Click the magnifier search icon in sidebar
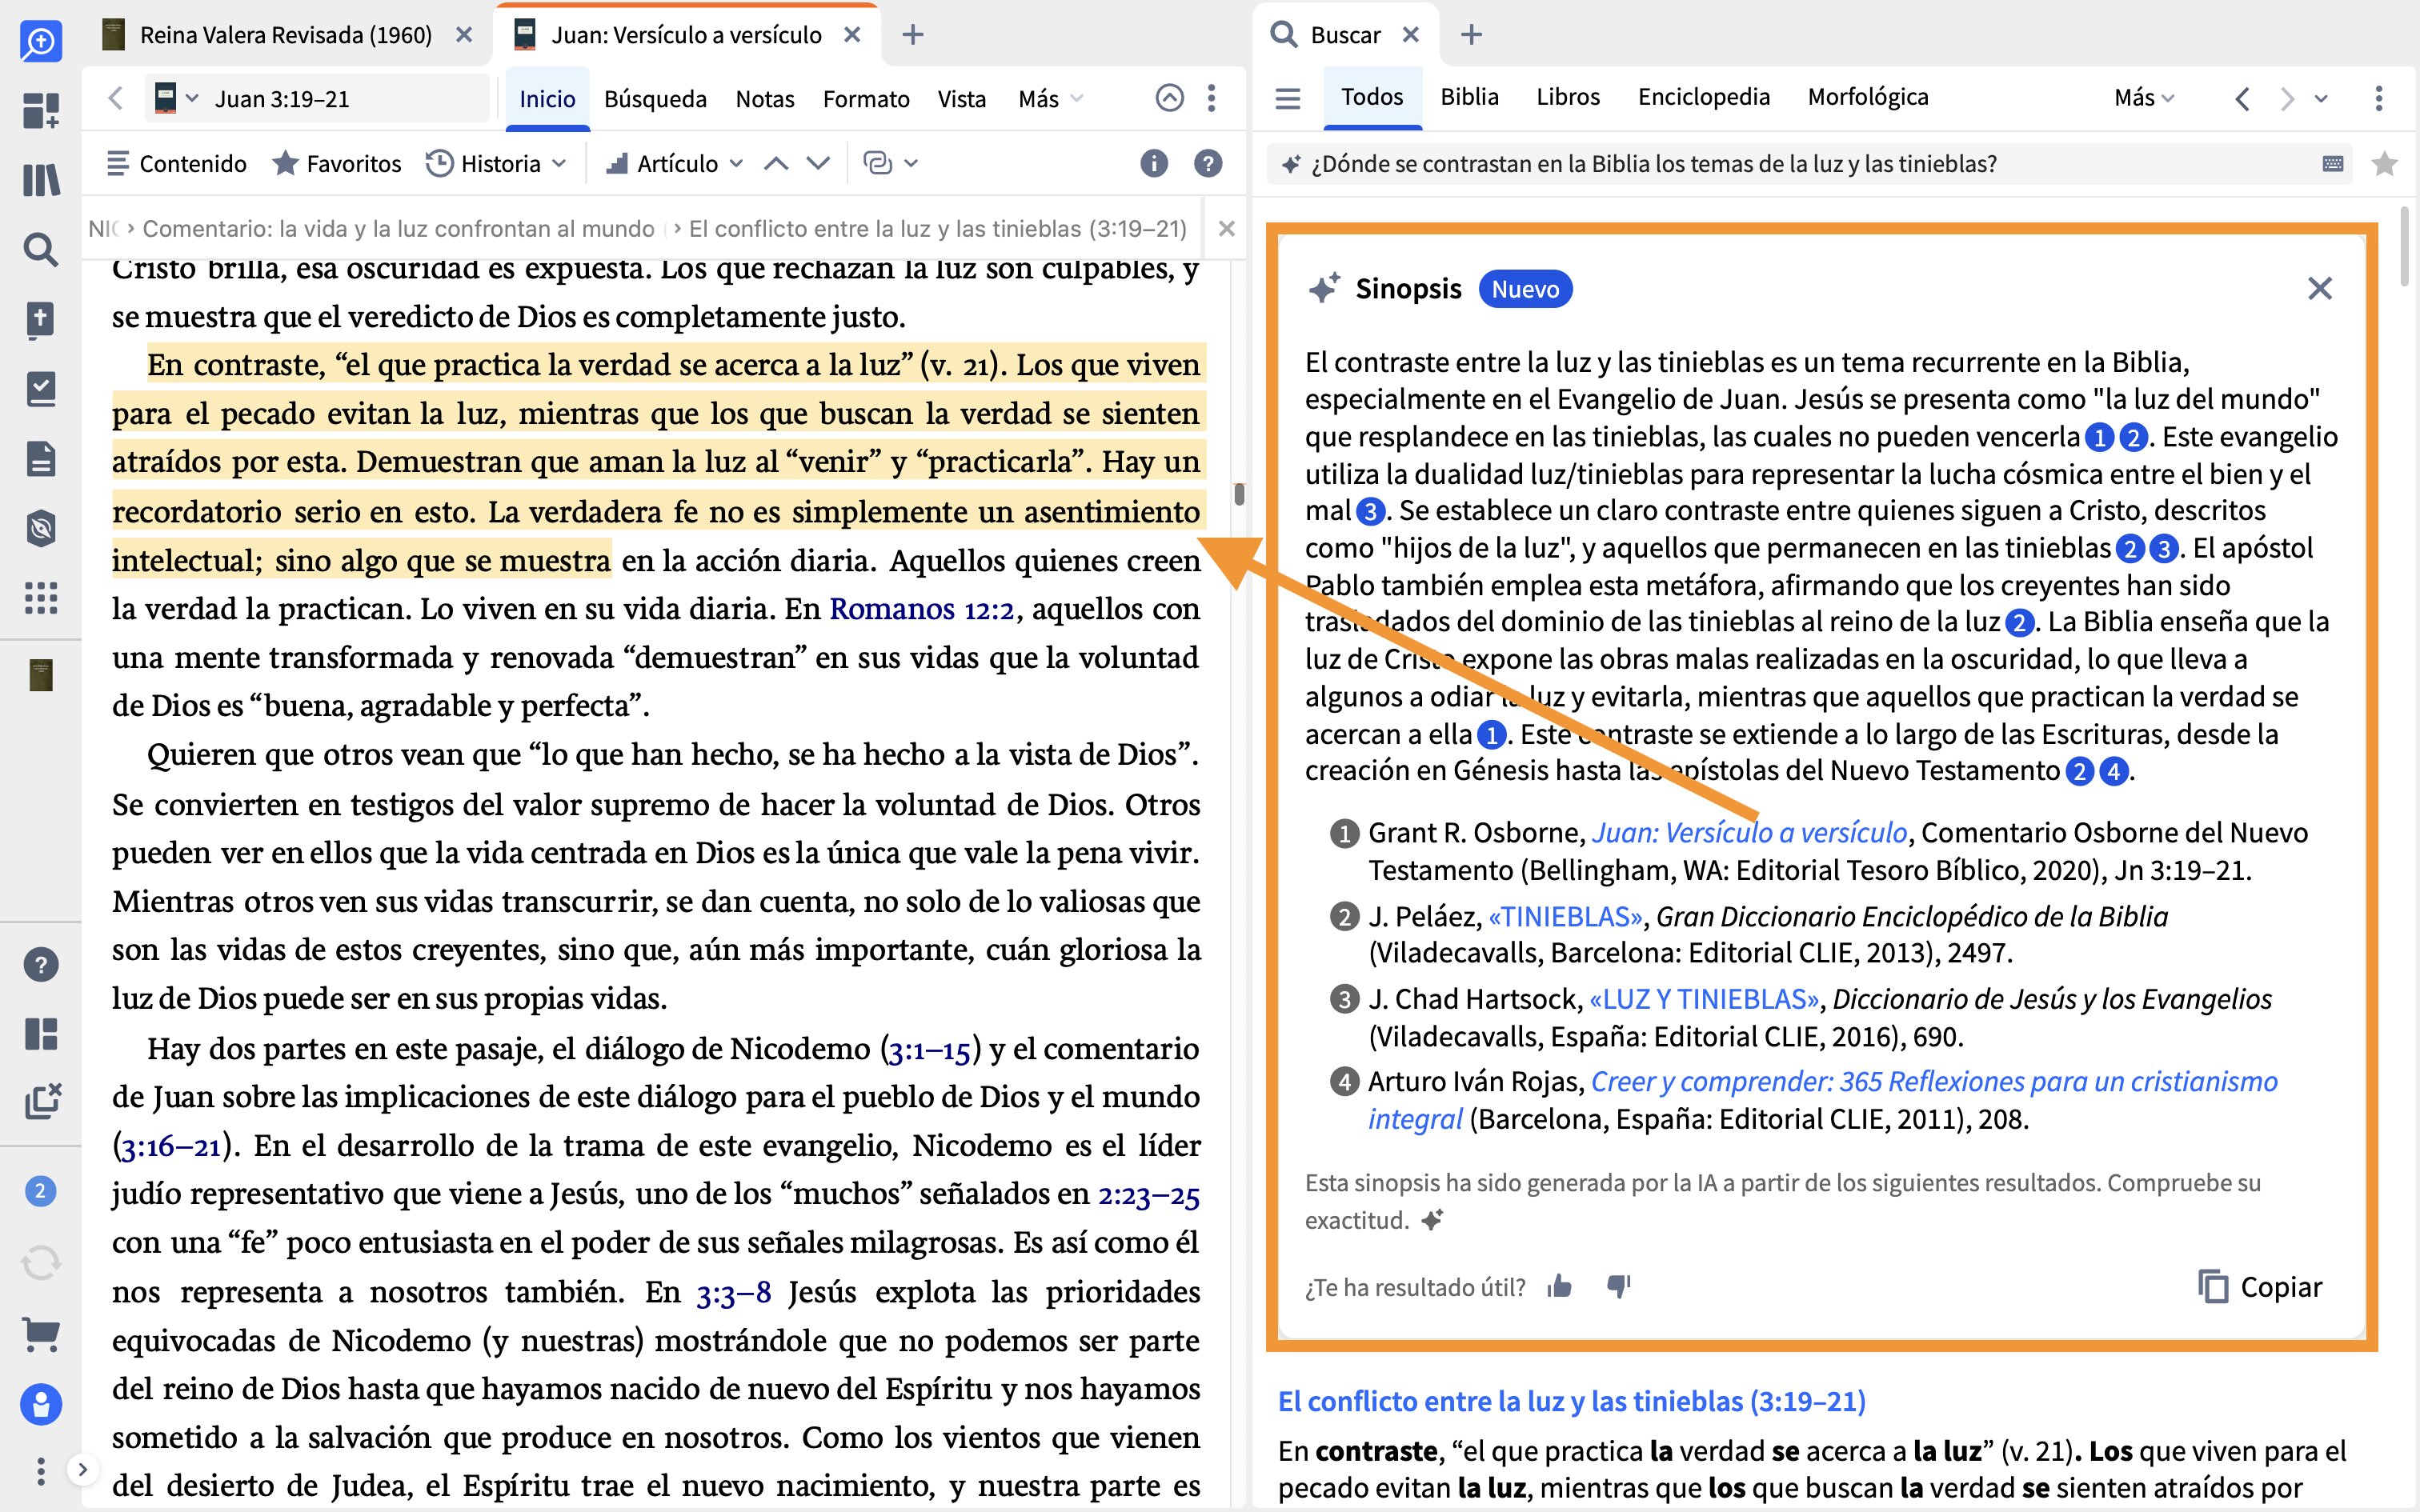Viewport: 2420px width, 1512px height. [41, 249]
